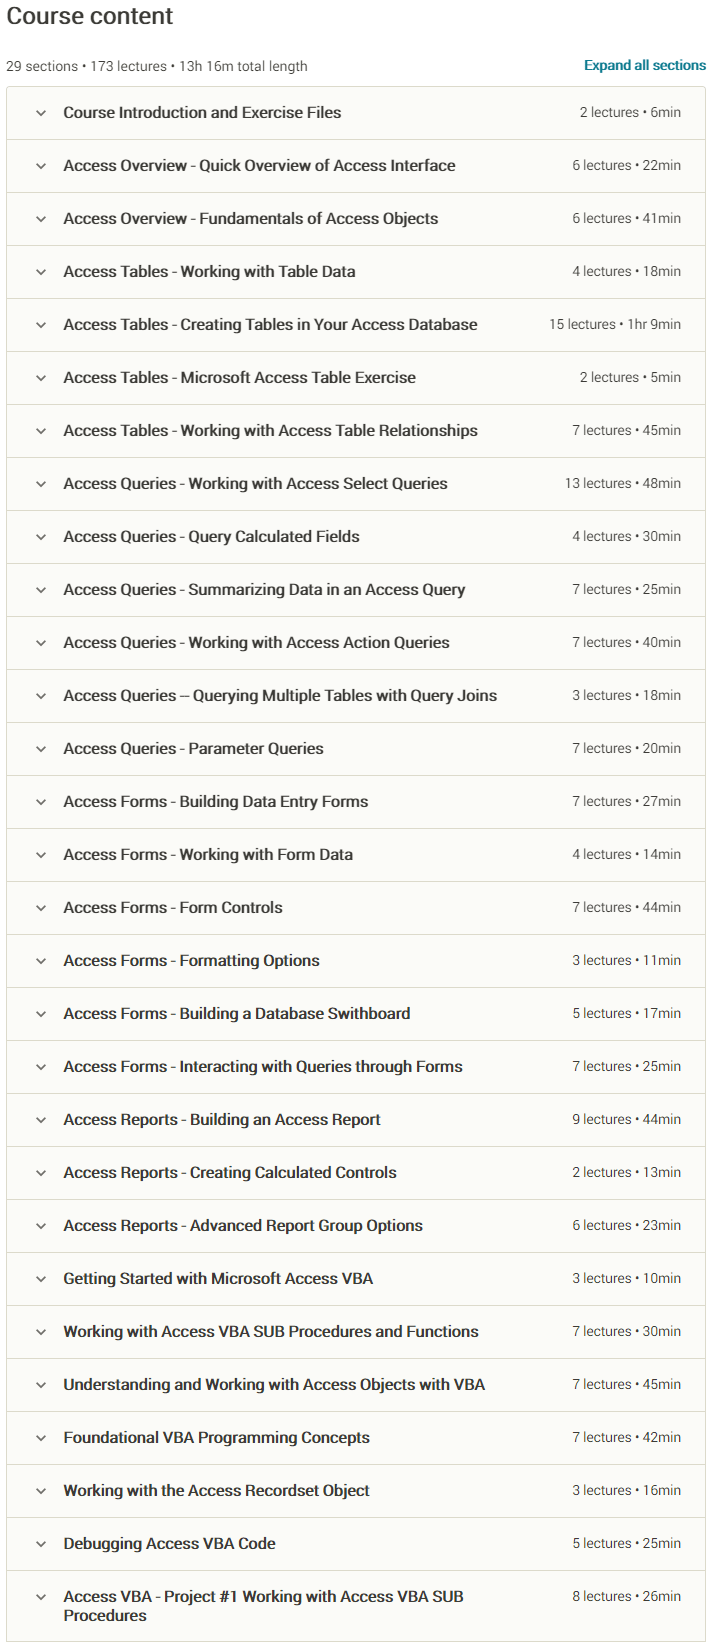
Task: Open Working with Access Table Relationships section
Action: click(41, 431)
